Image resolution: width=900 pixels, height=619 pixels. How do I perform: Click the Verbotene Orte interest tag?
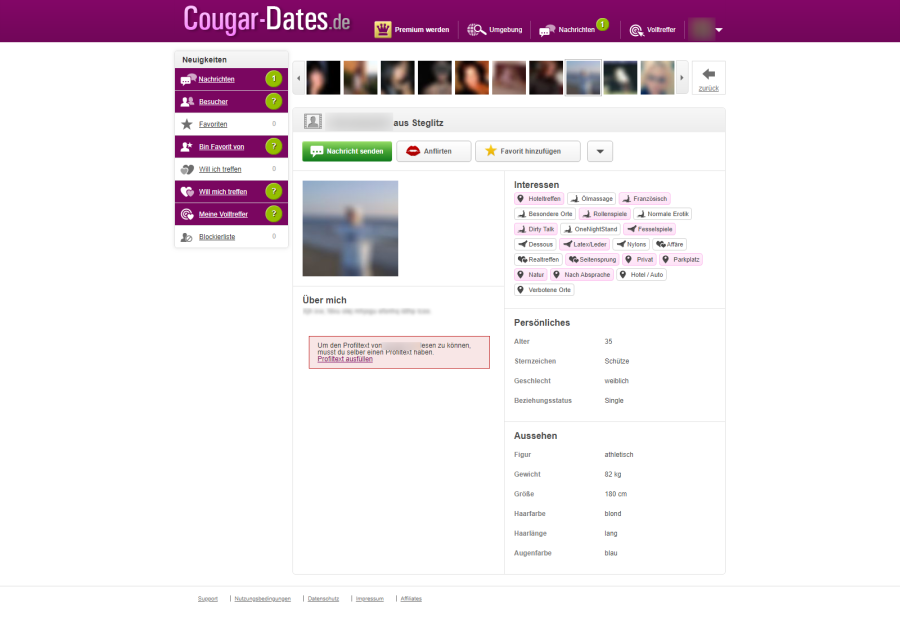point(544,290)
